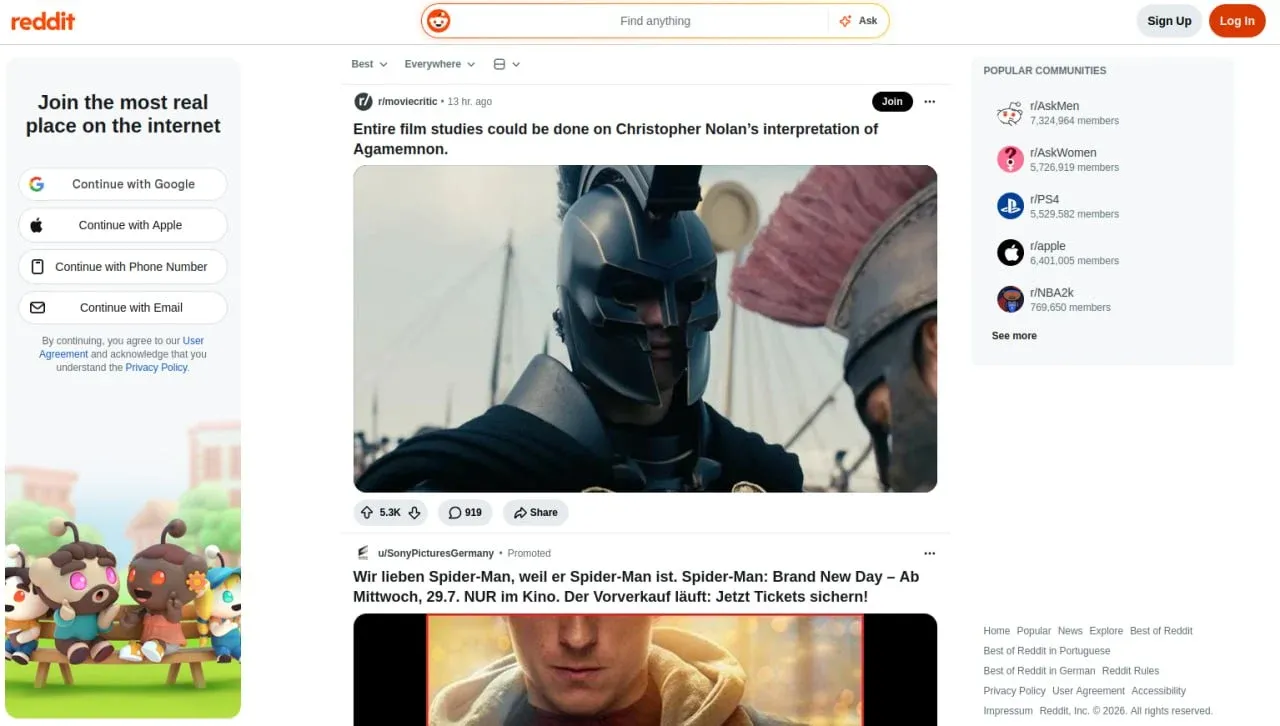Click the SonyPicturesGermany avatar icon

(x=362, y=553)
